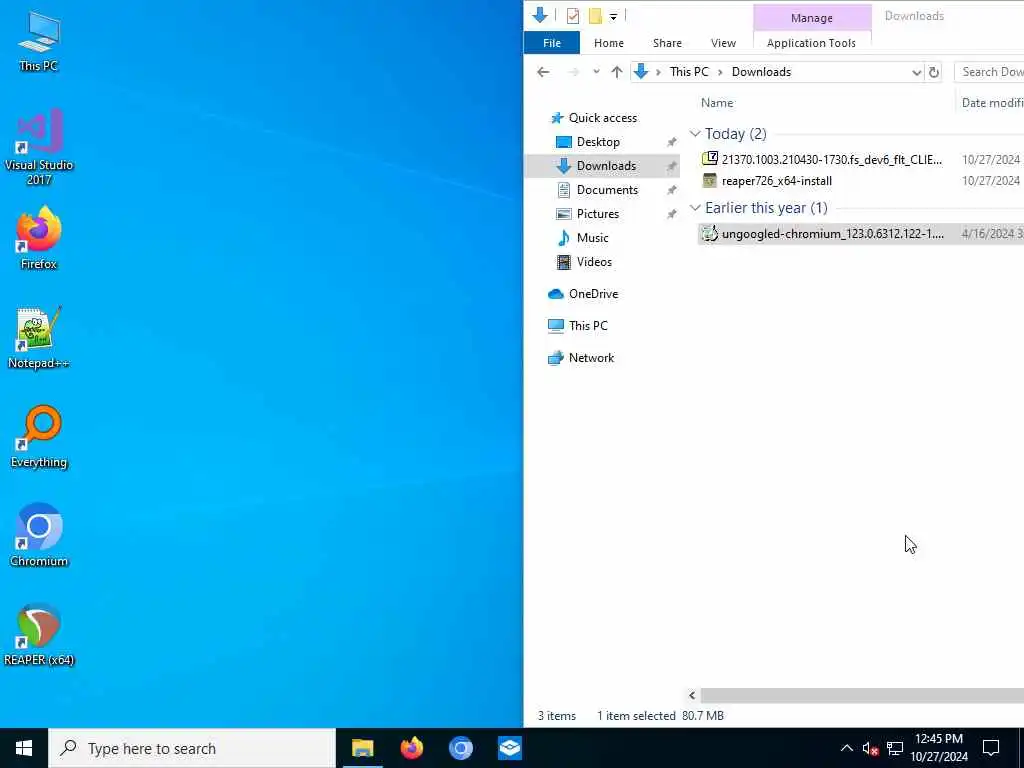Image resolution: width=1024 pixels, height=768 pixels.
Task: Go back with the Back arrow
Action: 543,72
